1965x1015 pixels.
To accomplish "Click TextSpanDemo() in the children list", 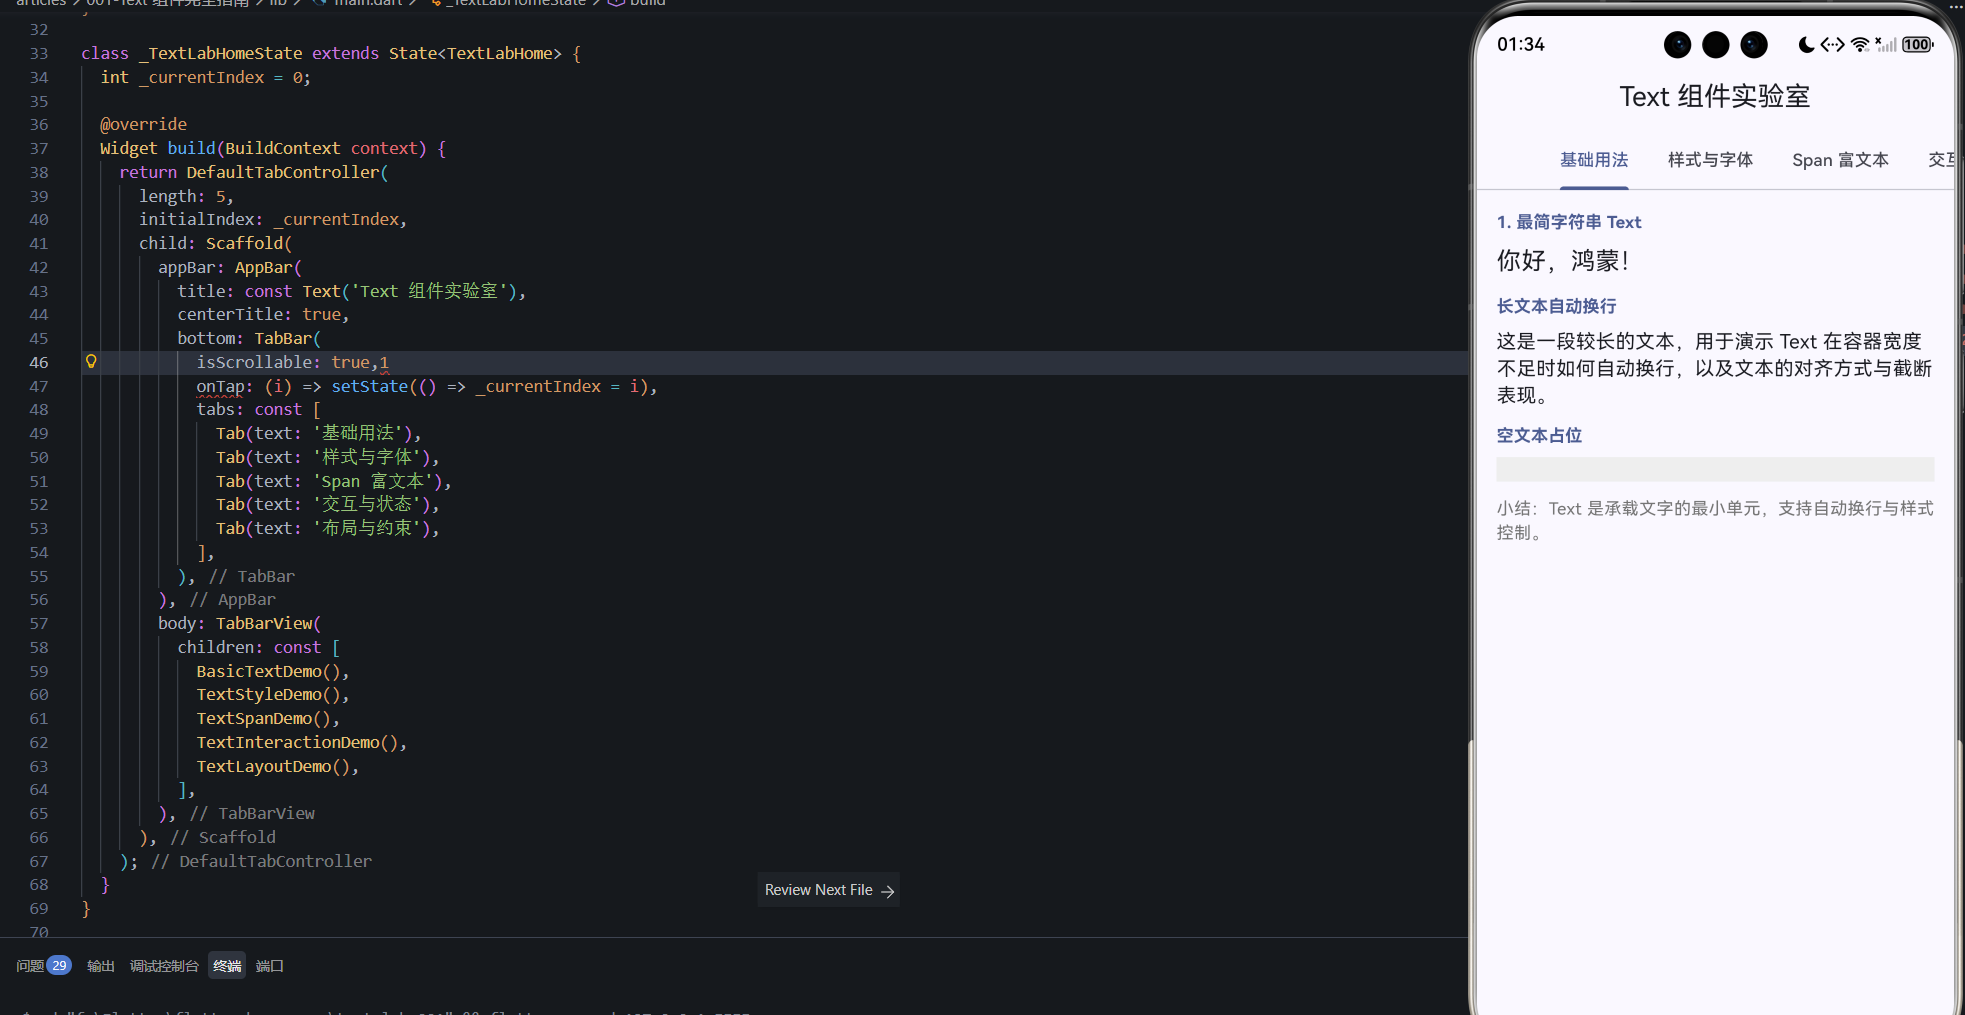I will [x=263, y=718].
